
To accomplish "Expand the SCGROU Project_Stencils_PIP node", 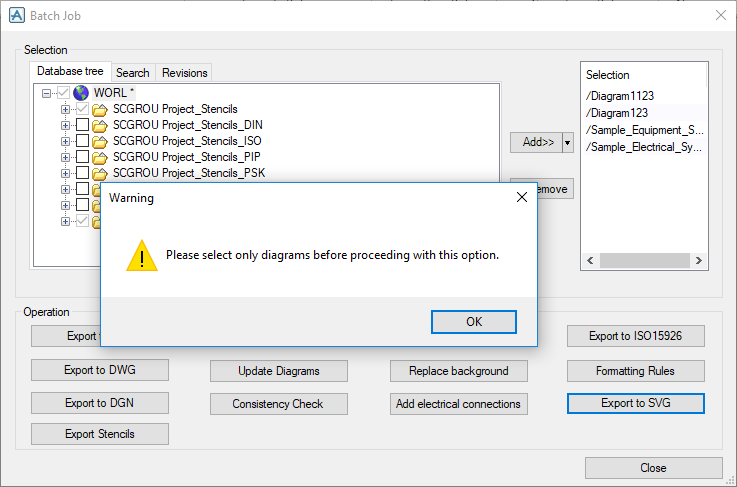I will (66, 157).
